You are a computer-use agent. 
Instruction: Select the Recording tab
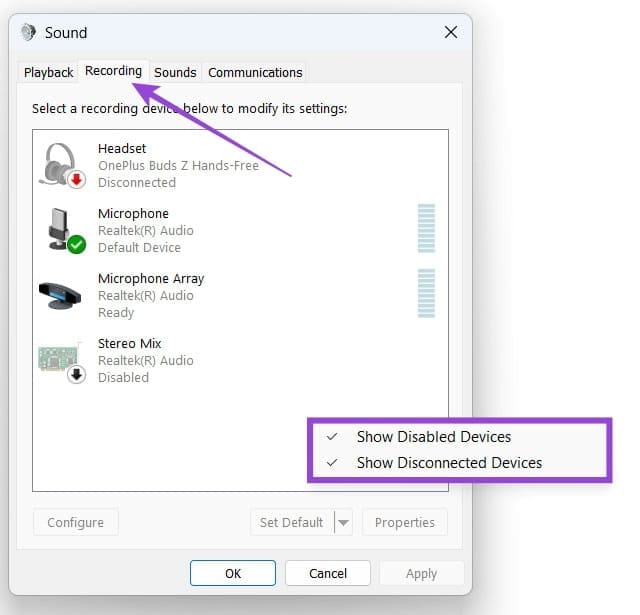[x=113, y=71]
